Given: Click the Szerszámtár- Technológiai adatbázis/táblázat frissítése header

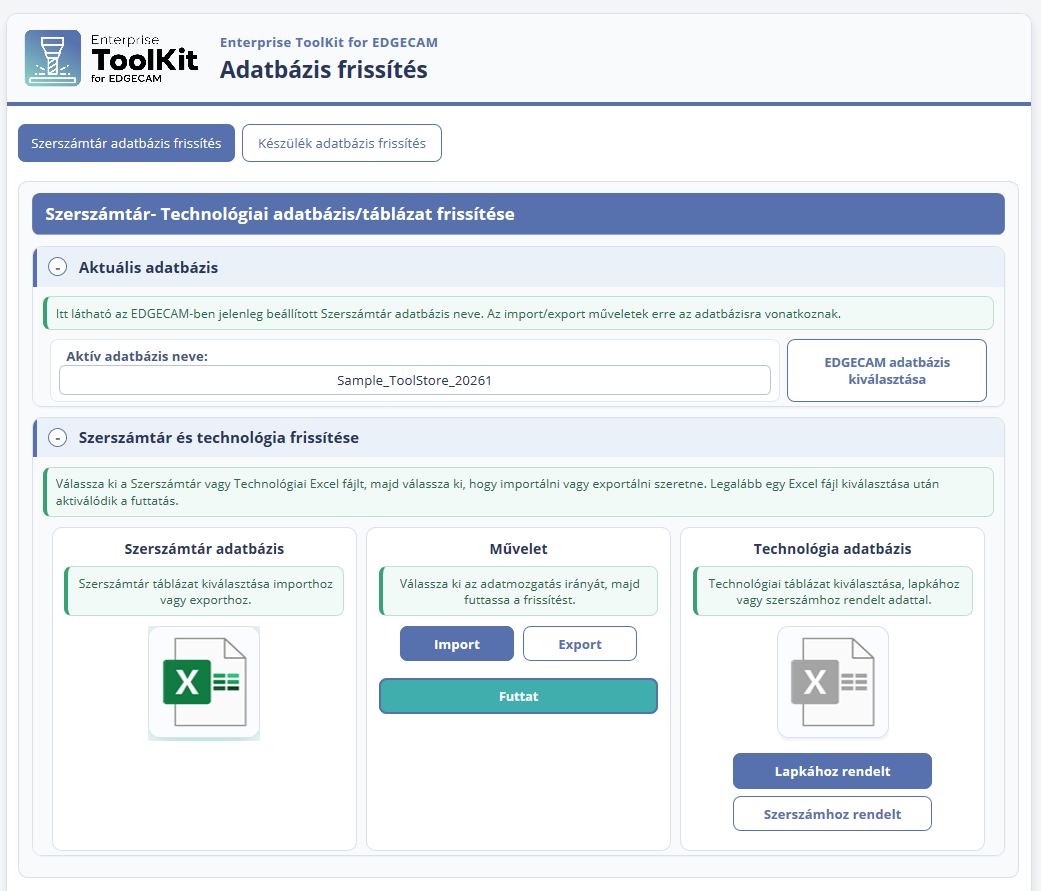Looking at the screenshot, I should (x=519, y=214).
